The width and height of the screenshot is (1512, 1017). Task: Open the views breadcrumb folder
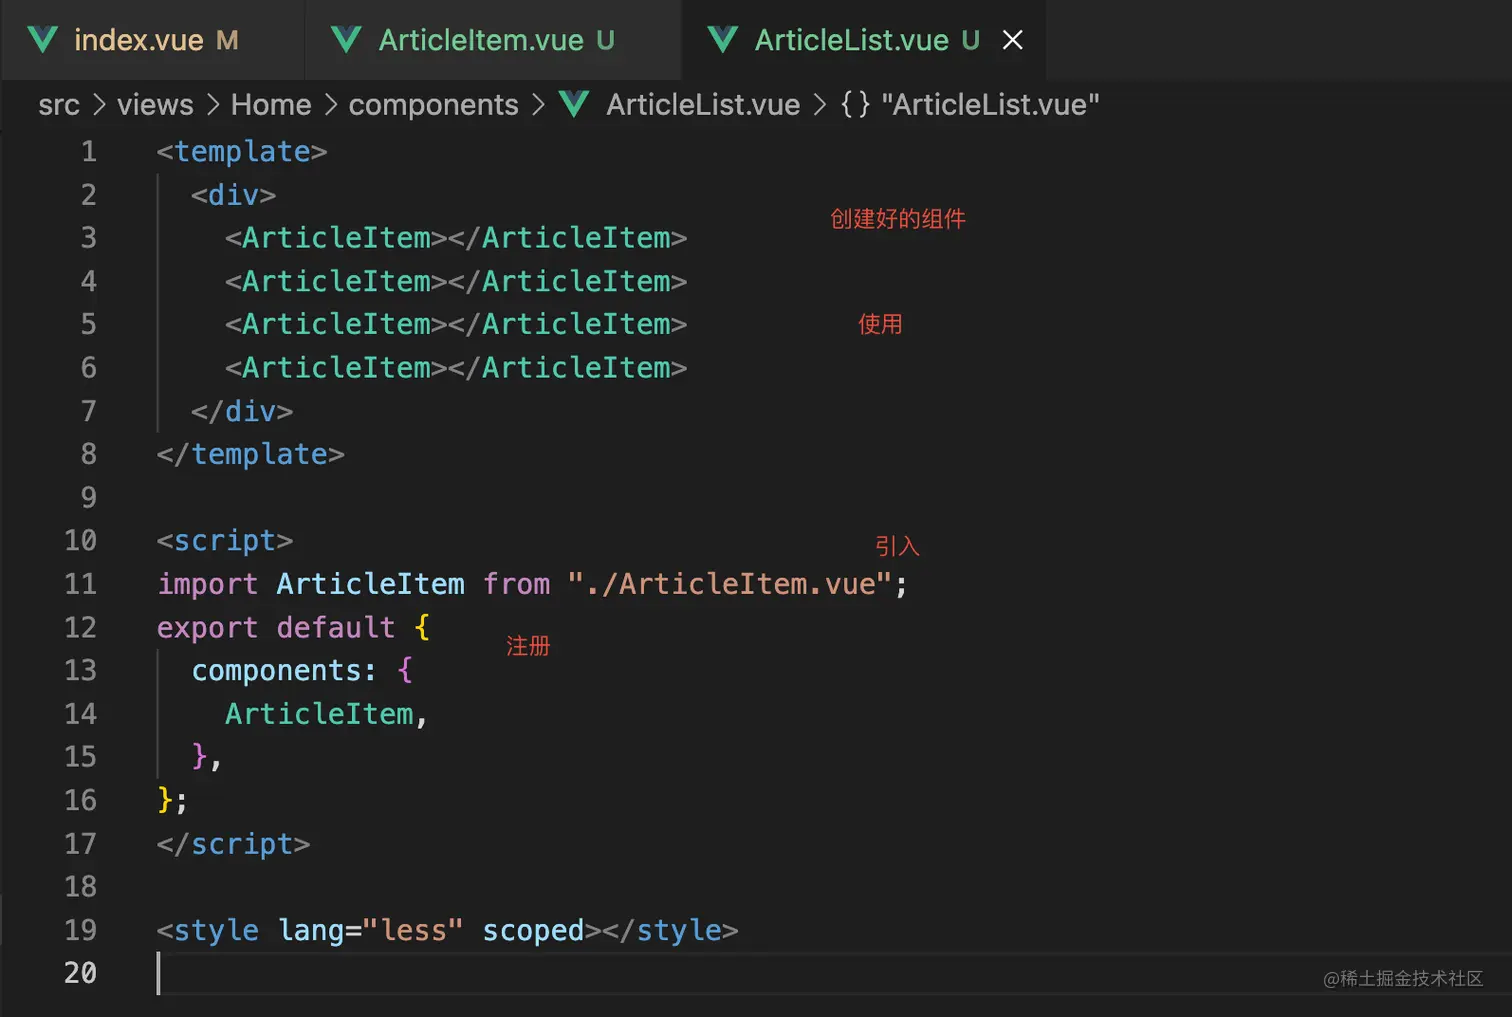[155, 105]
